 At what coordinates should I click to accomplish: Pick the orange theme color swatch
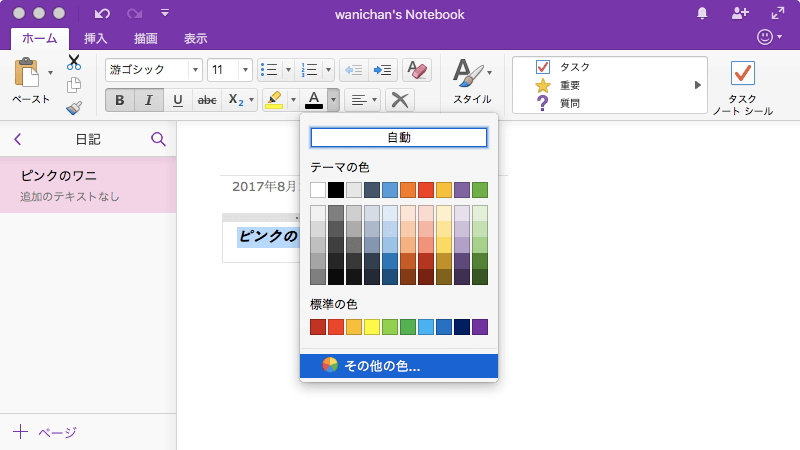pos(408,190)
